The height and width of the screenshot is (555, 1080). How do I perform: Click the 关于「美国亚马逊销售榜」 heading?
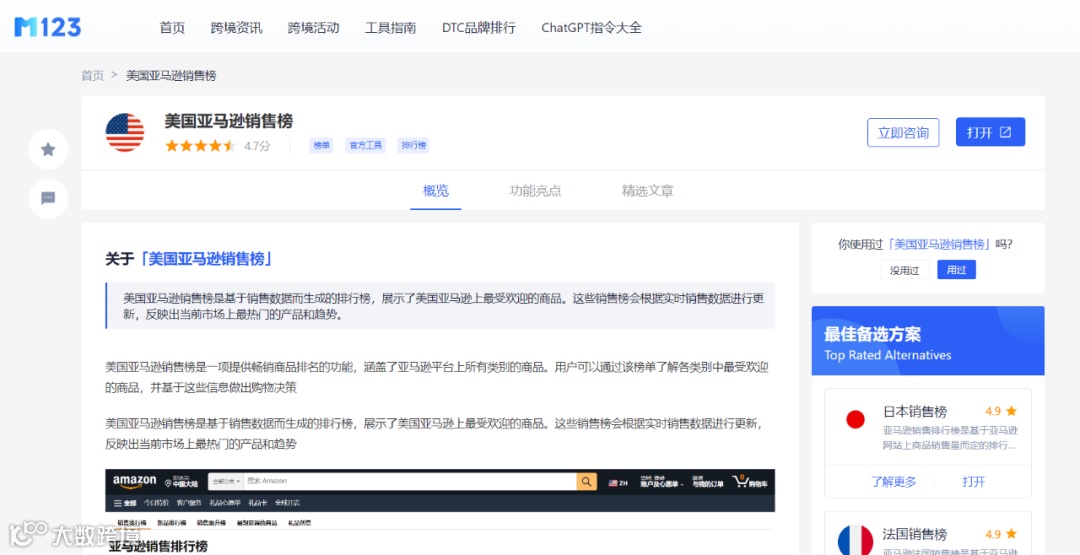click(189, 259)
